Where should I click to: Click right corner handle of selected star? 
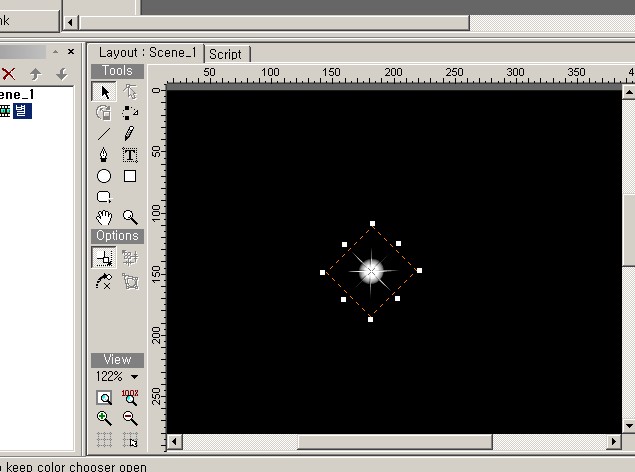(x=419, y=270)
